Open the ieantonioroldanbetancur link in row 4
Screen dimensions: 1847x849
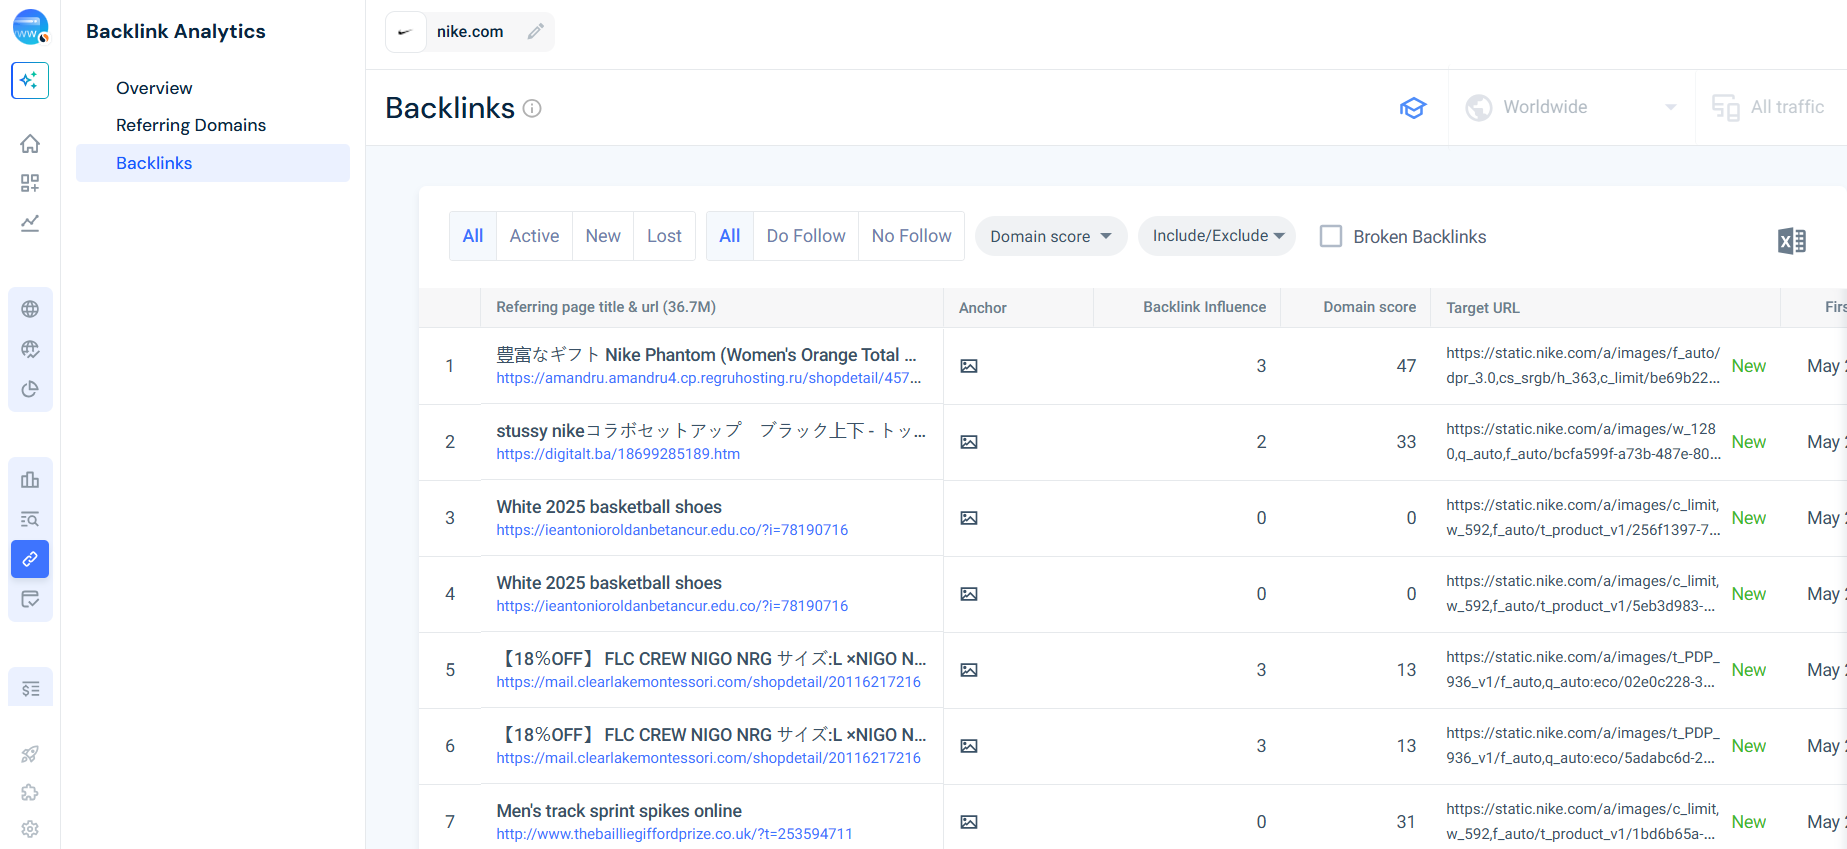pos(672,606)
